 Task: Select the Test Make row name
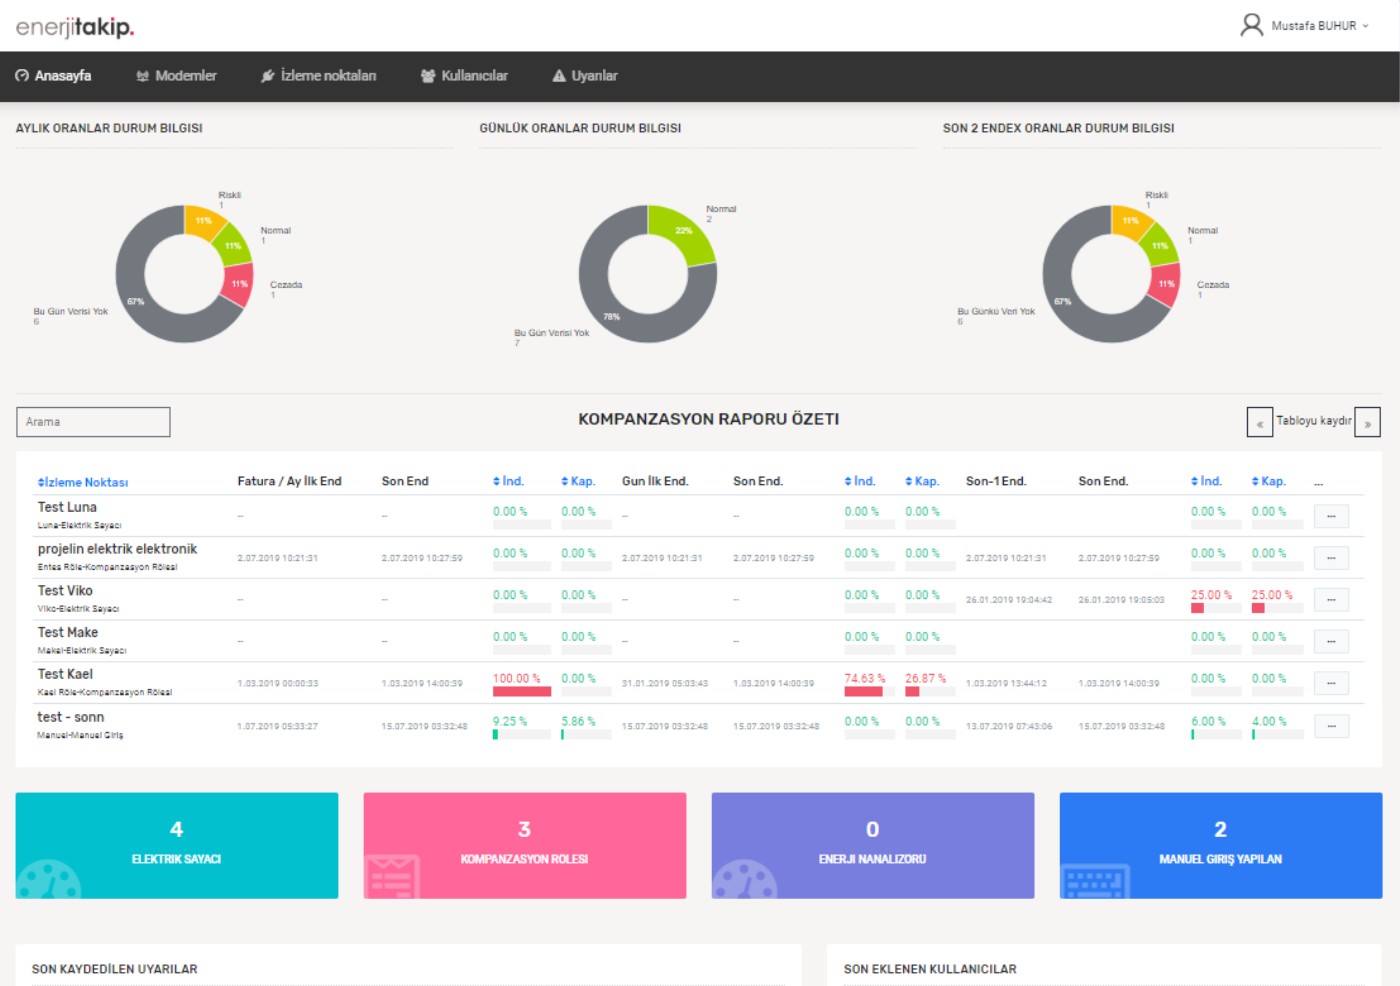68,633
